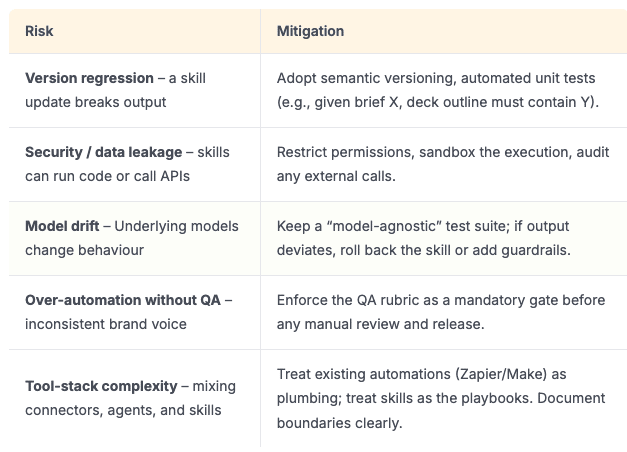Select the bold 'Over-automation without QA' term

[x=116, y=300]
